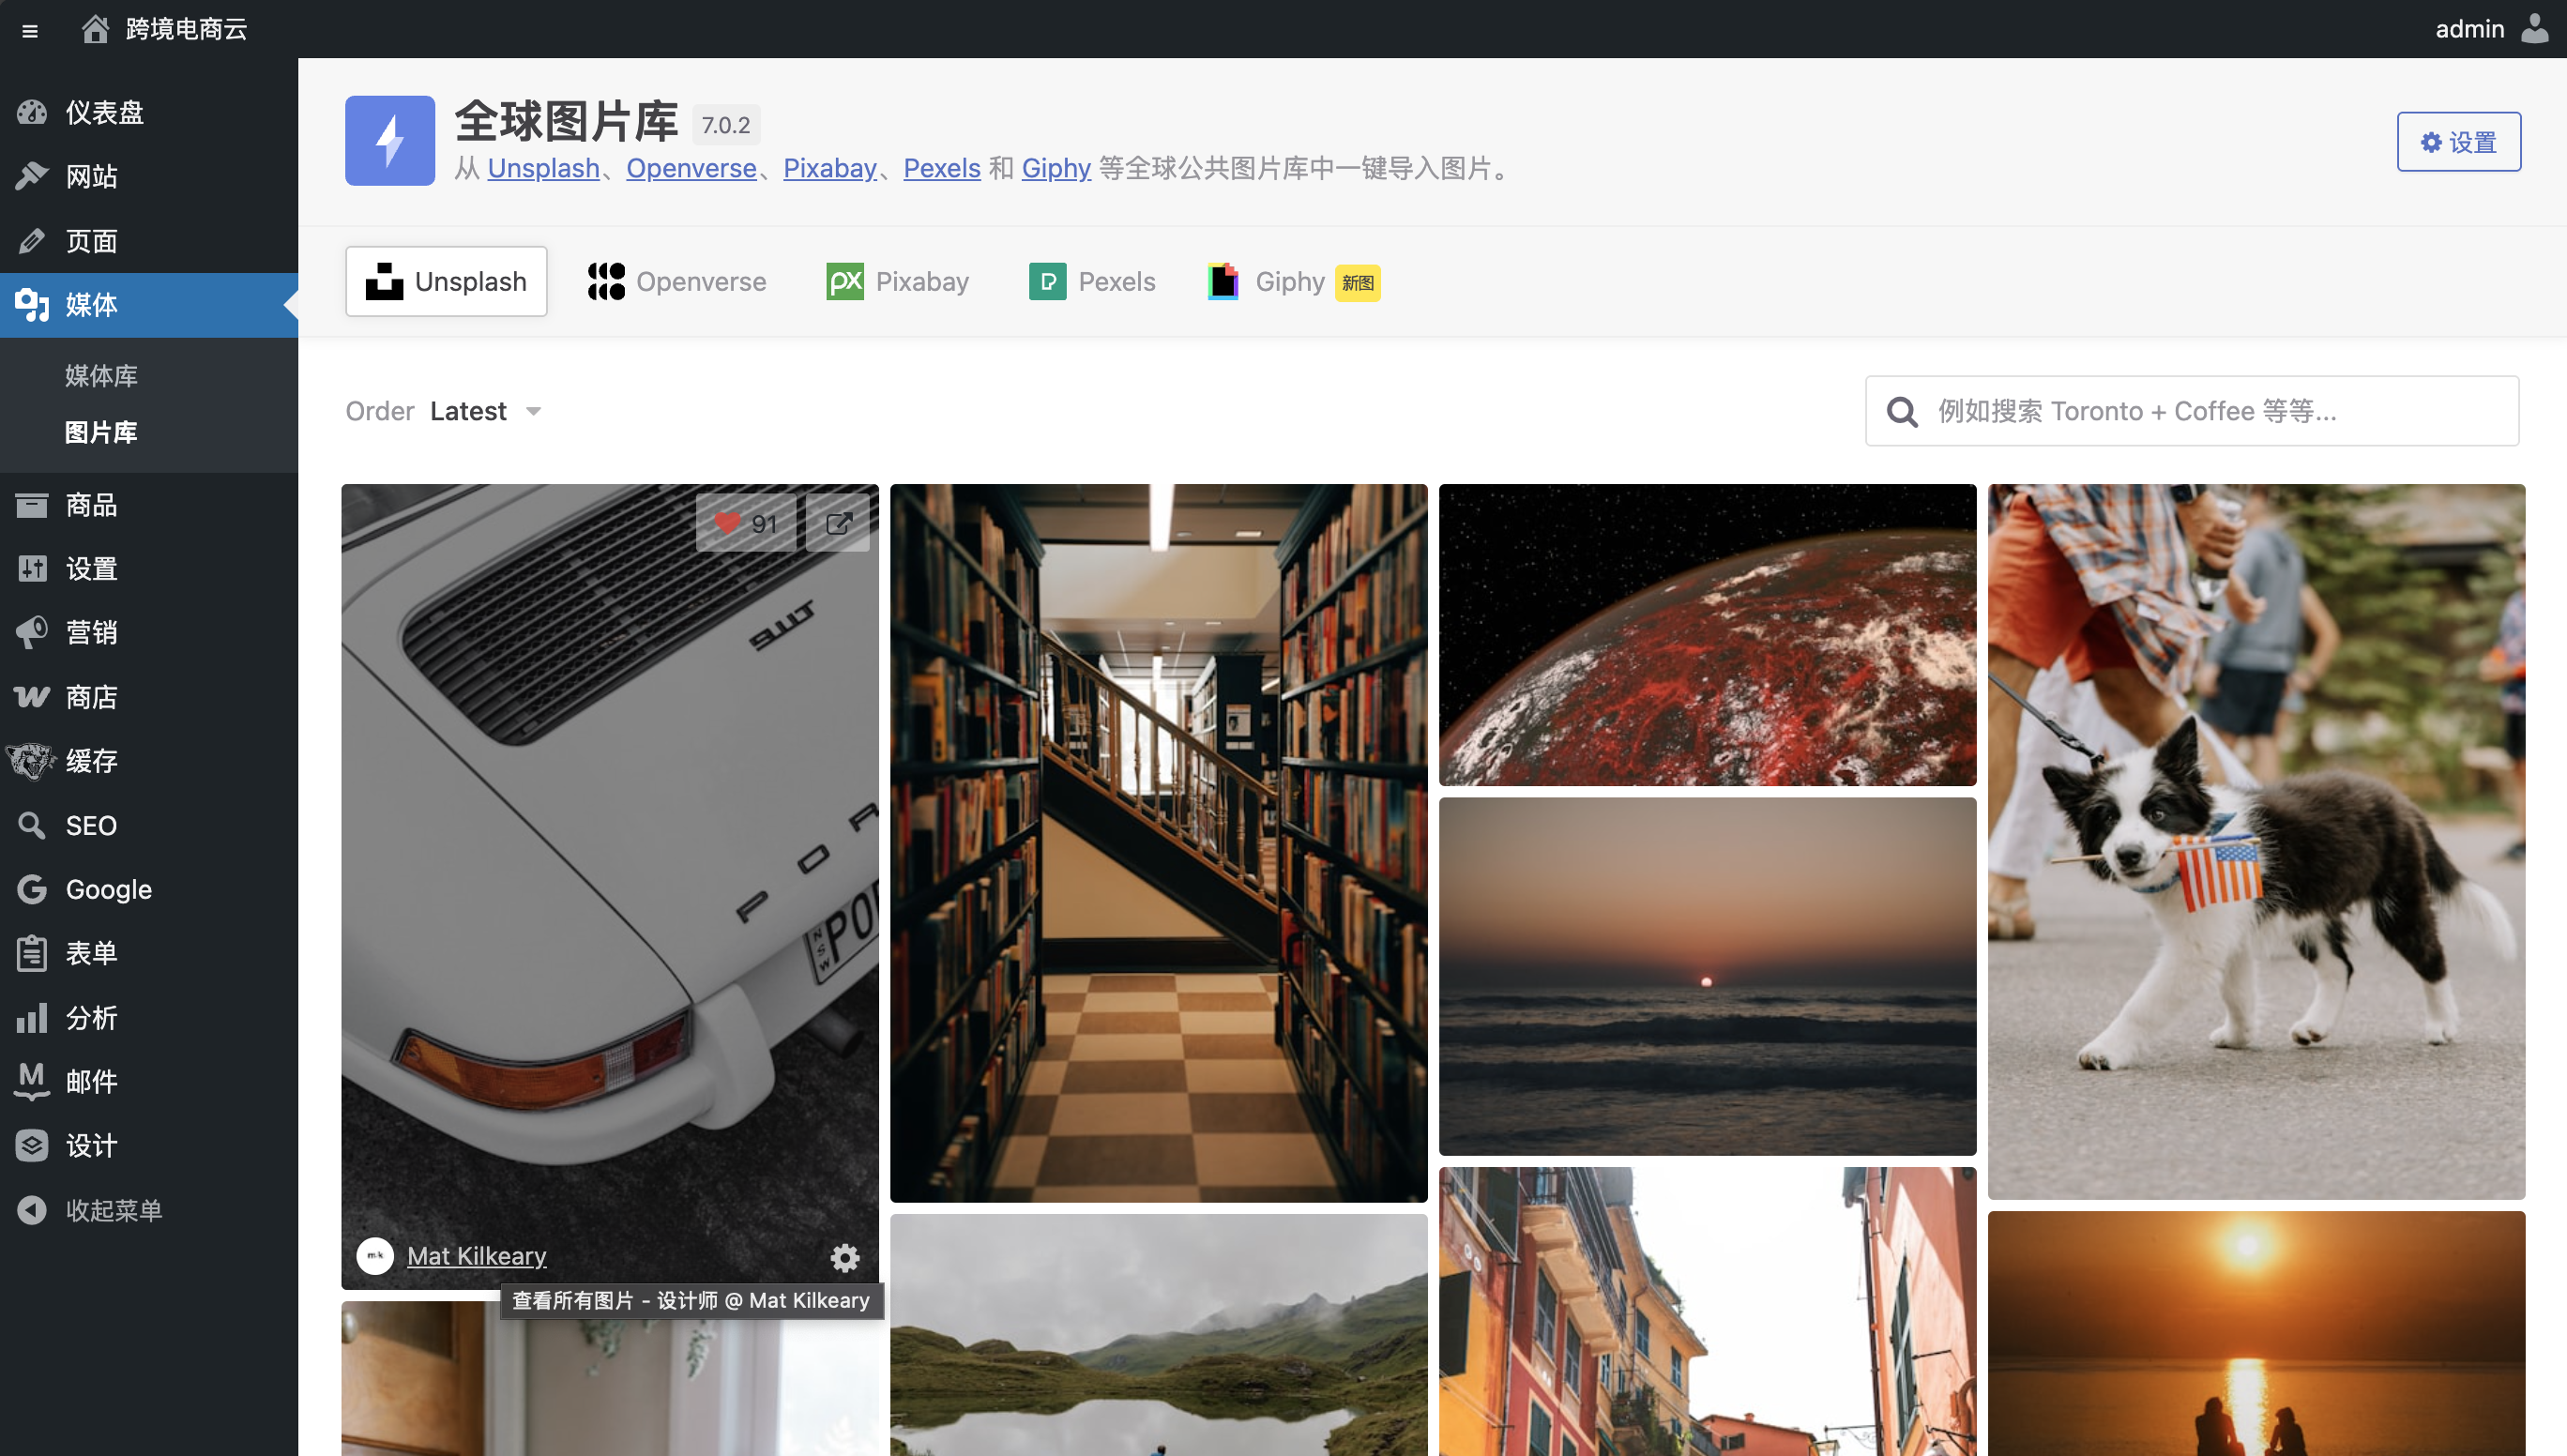Click the 网站 pushpin icon
The width and height of the screenshot is (2567, 1456).
coord(32,176)
